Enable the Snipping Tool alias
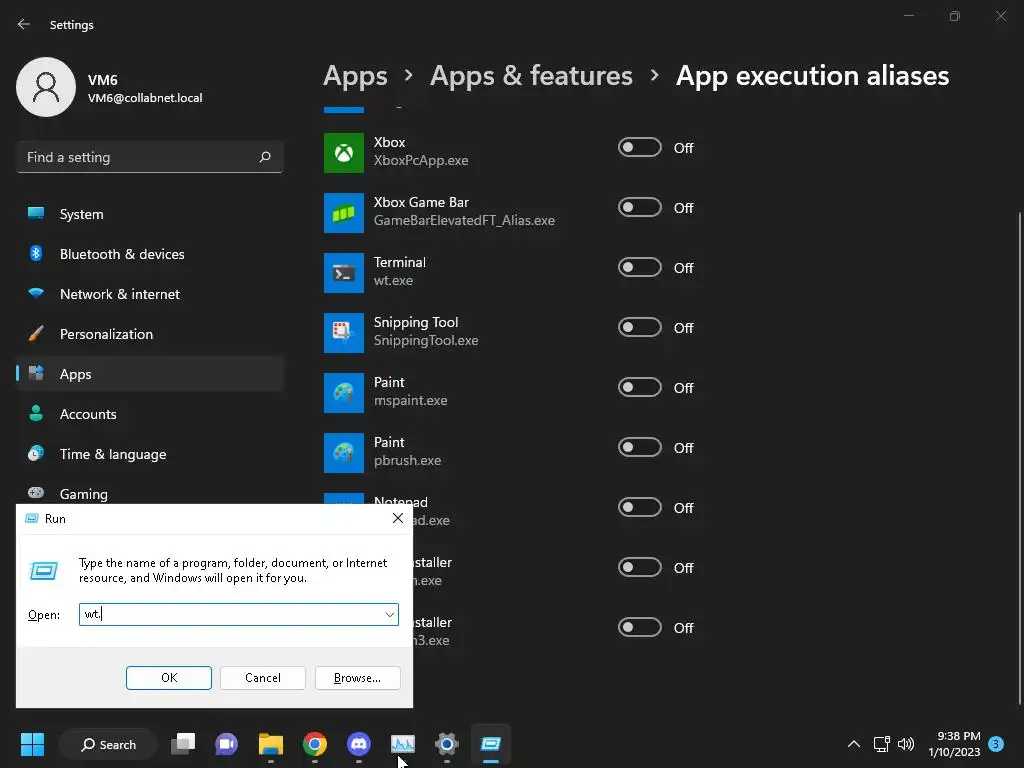This screenshot has width=1024, height=768. point(639,328)
